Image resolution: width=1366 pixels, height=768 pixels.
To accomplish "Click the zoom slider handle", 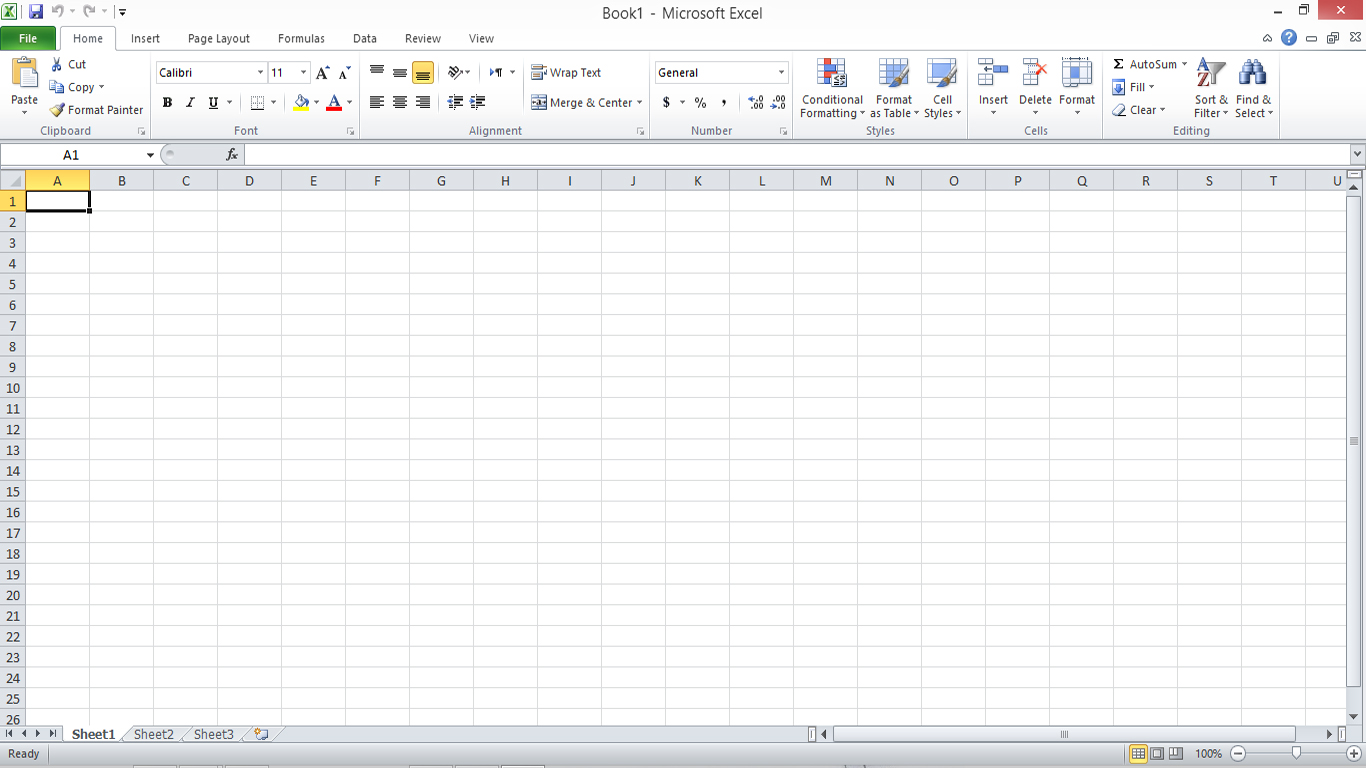I will tap(1296, 753).
